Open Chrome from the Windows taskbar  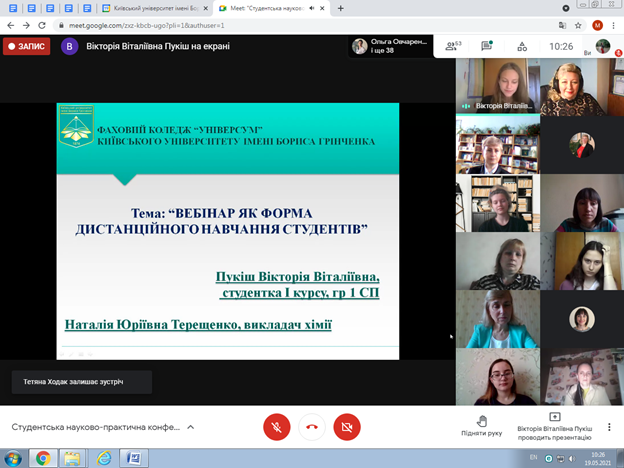coord(43,458)
